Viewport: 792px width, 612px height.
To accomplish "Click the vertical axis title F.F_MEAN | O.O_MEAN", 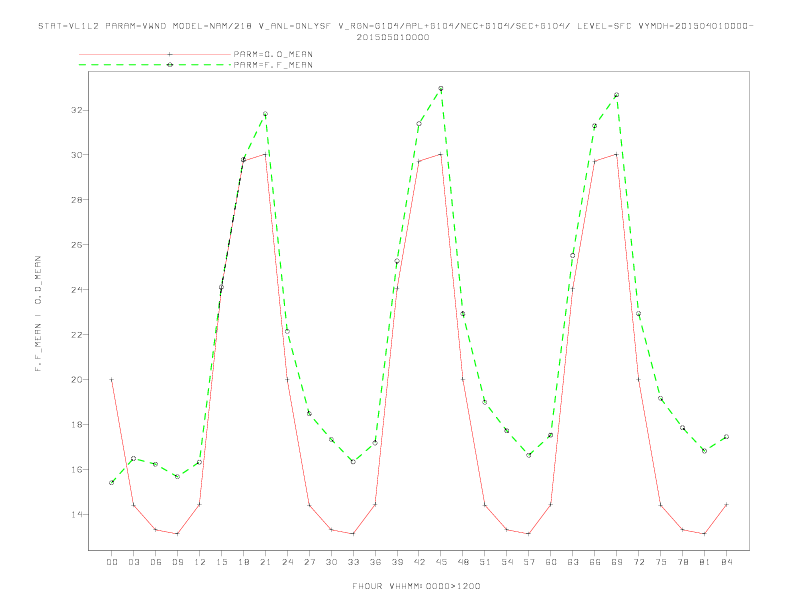I will pyautogui.click(x=38, y=314).
